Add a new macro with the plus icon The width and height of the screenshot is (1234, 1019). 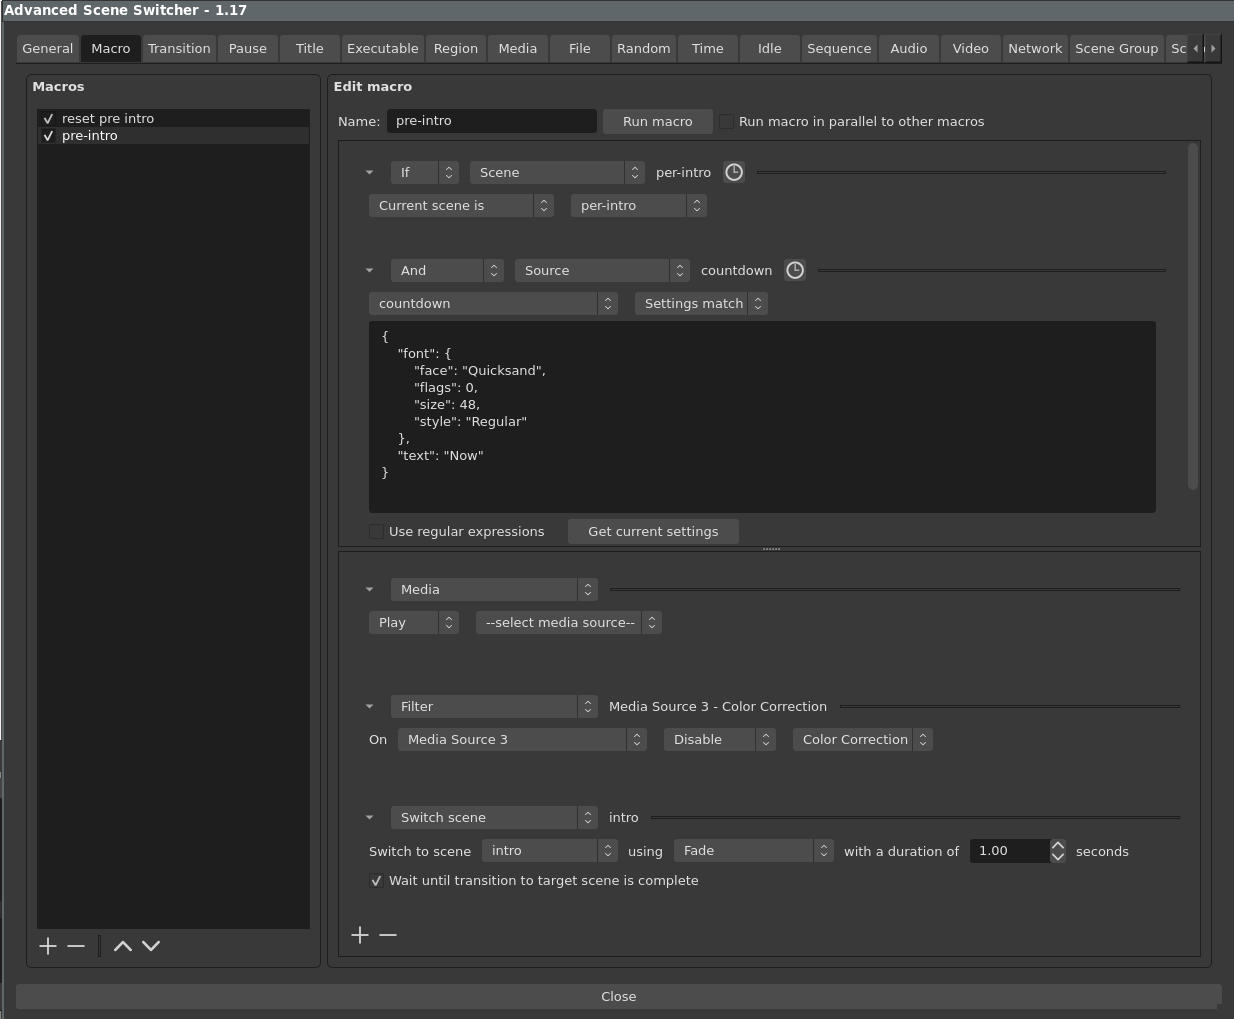[47, 945]
